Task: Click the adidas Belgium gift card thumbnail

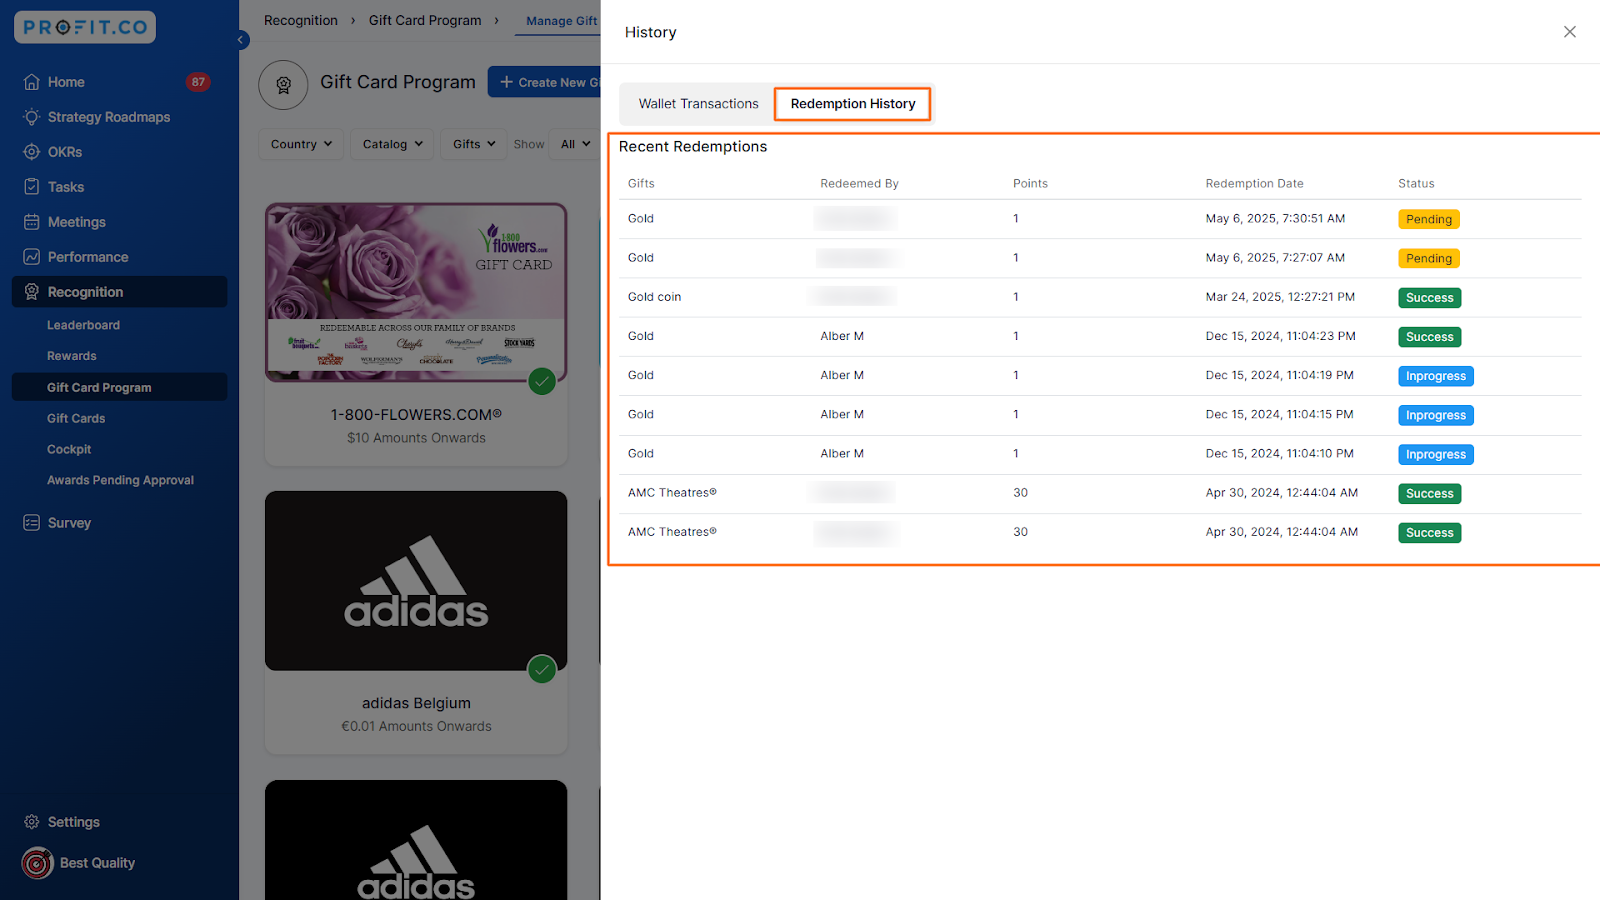Action: pos(415,580)
